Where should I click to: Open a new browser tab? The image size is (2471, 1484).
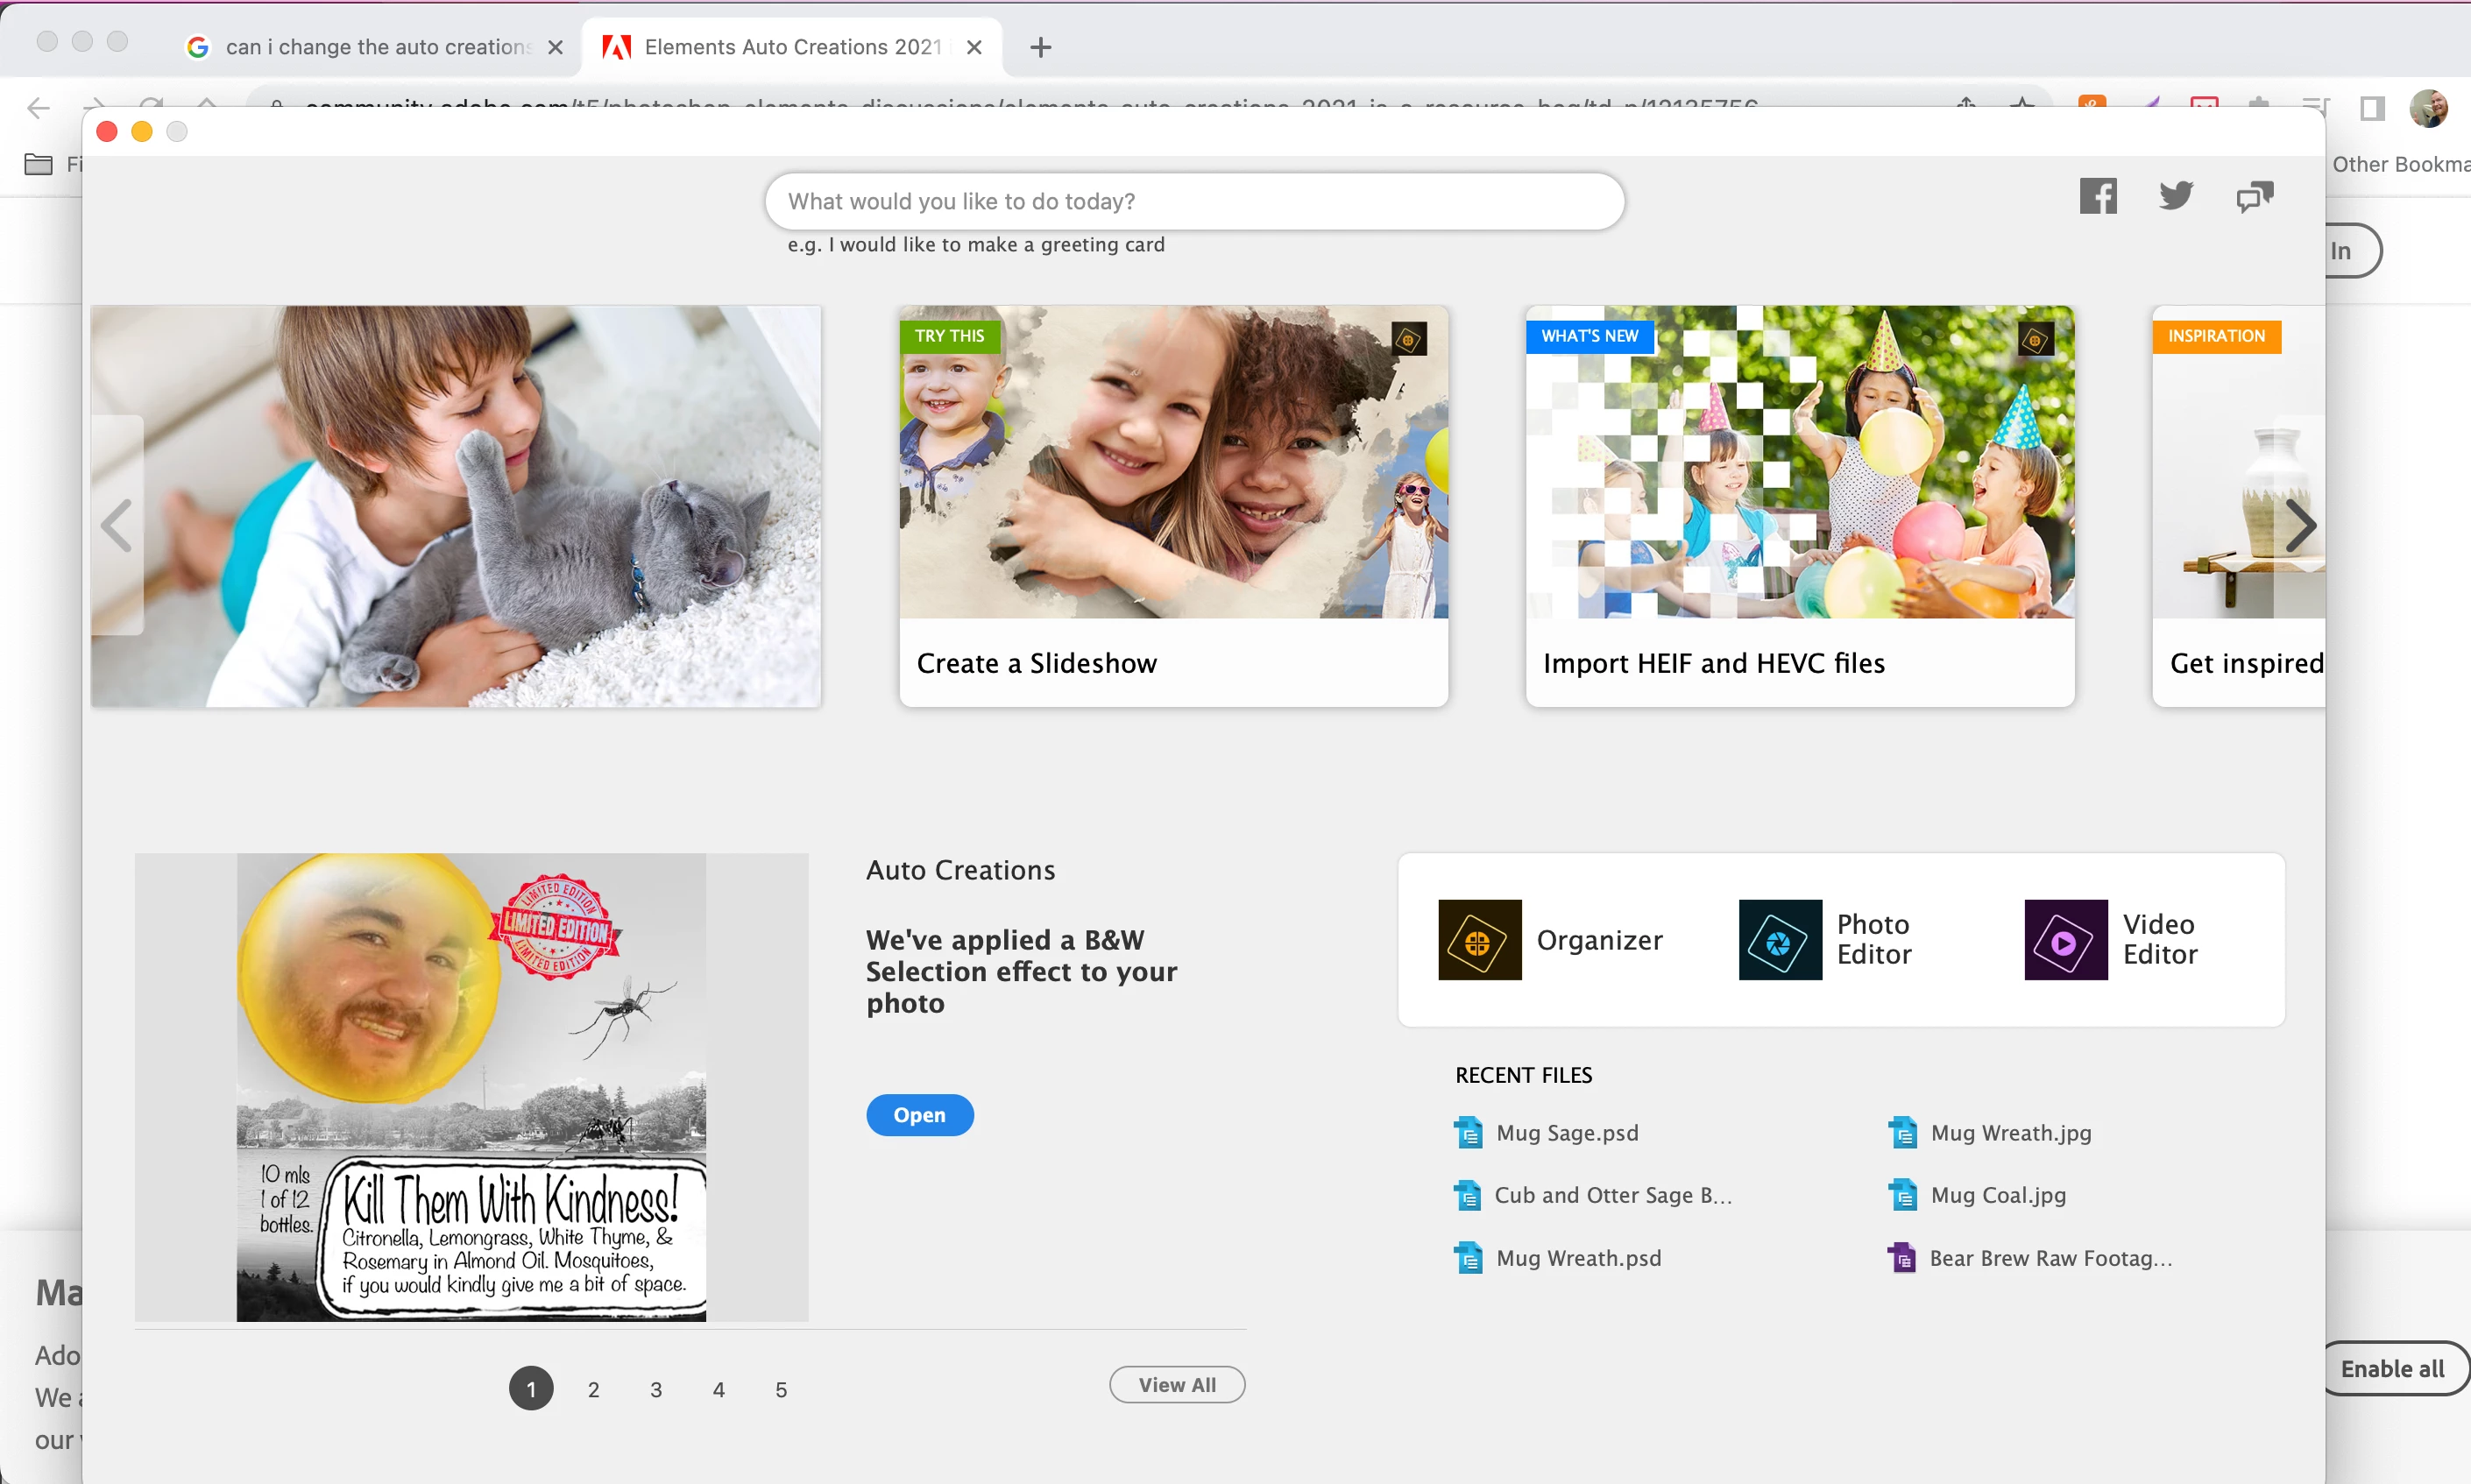1040,47
